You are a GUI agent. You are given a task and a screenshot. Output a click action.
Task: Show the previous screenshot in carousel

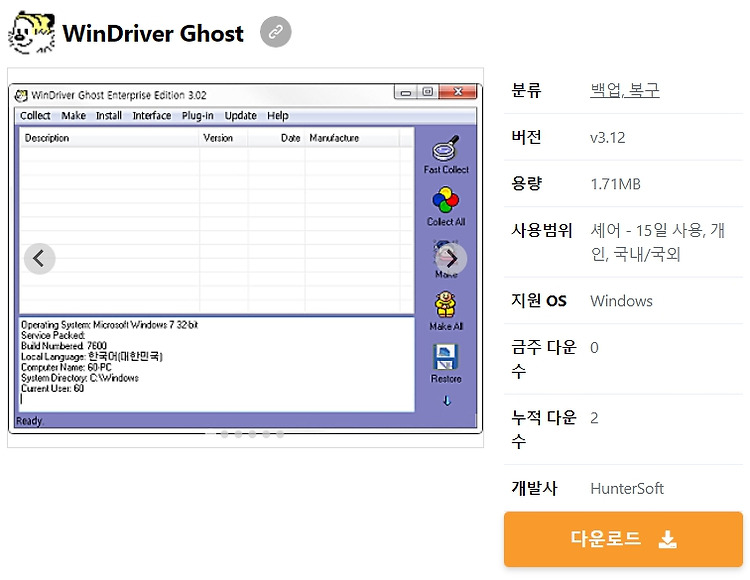[x=40, y=259]
